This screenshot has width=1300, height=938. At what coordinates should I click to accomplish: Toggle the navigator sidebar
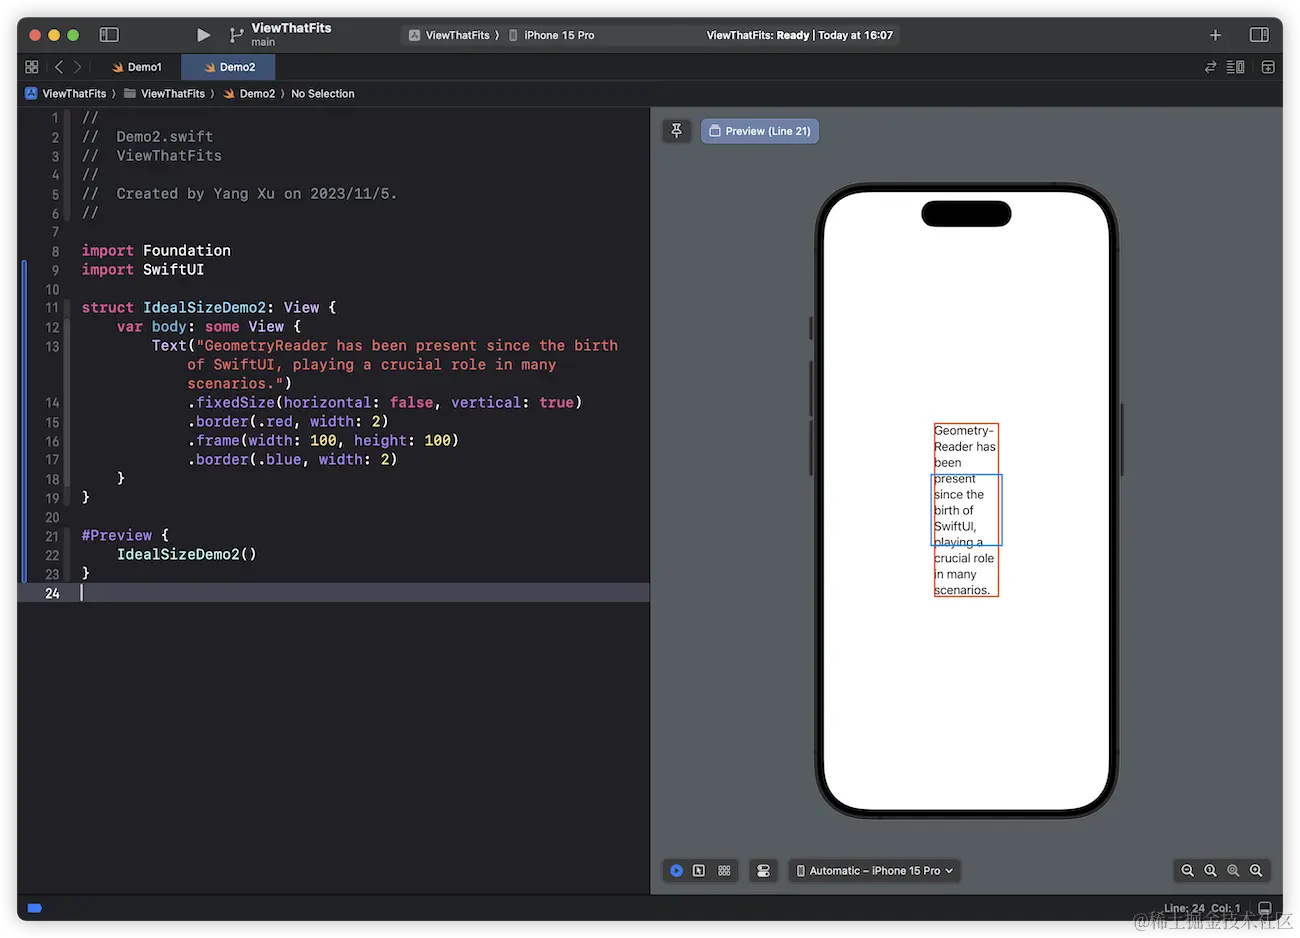[109, 35]
